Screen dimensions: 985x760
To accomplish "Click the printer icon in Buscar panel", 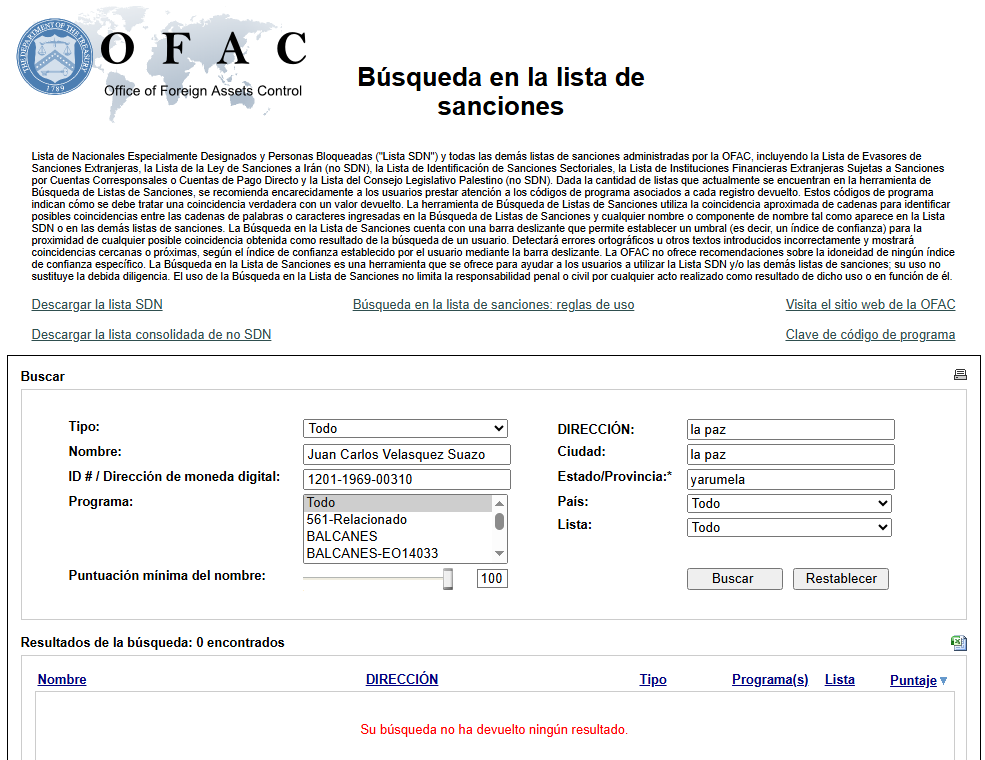I will click(x=960, y=375).
